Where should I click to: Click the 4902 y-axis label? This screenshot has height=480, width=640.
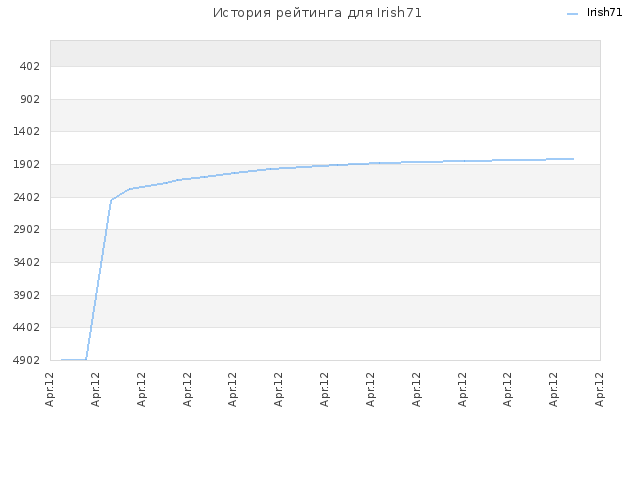point(27,360)
